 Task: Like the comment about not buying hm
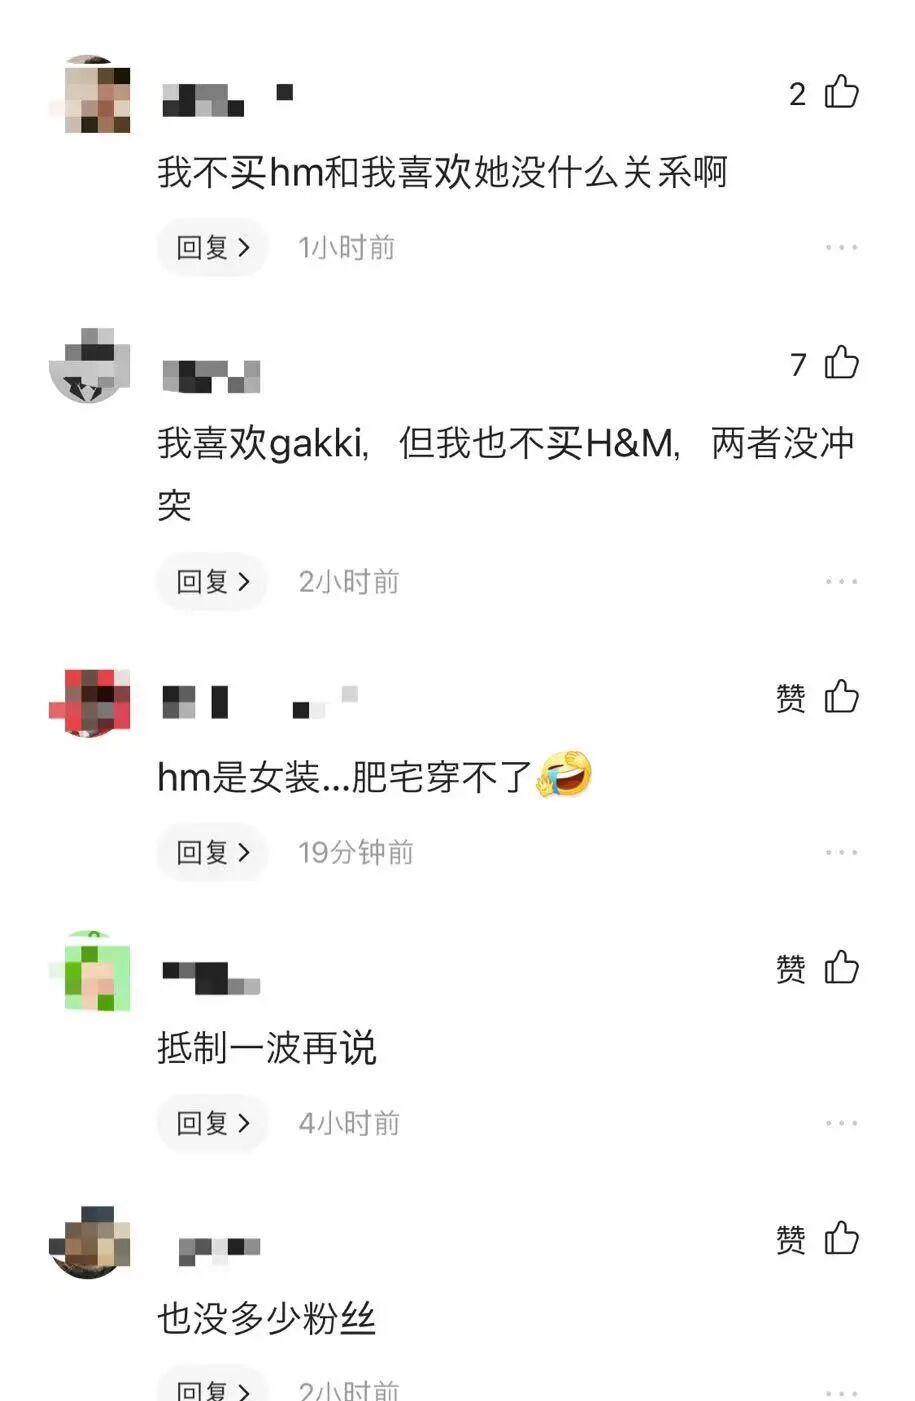coord(841,93)
